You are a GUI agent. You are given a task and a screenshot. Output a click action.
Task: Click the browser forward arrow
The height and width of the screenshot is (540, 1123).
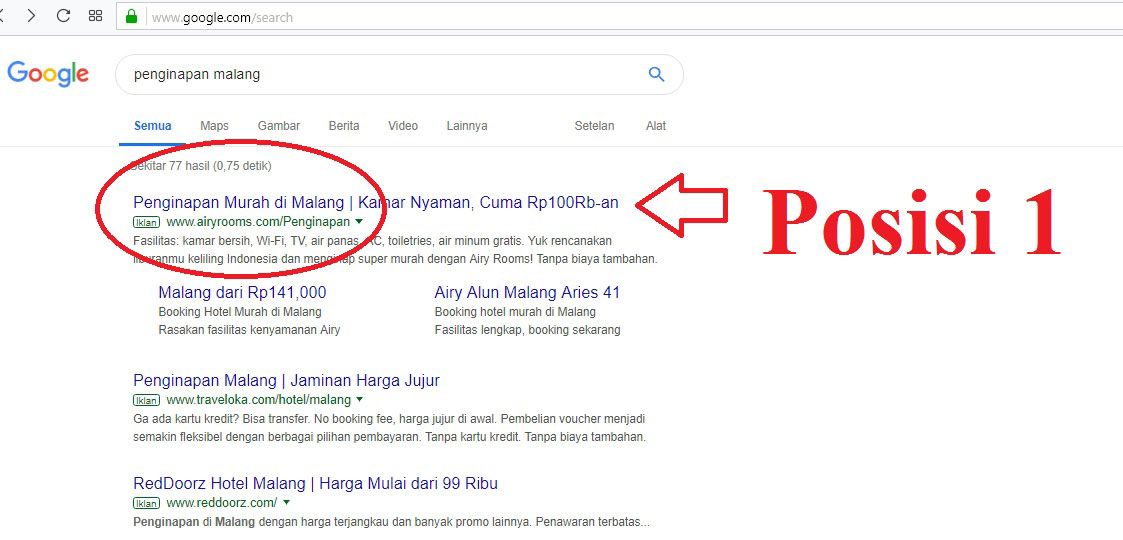tap(31, 16)
